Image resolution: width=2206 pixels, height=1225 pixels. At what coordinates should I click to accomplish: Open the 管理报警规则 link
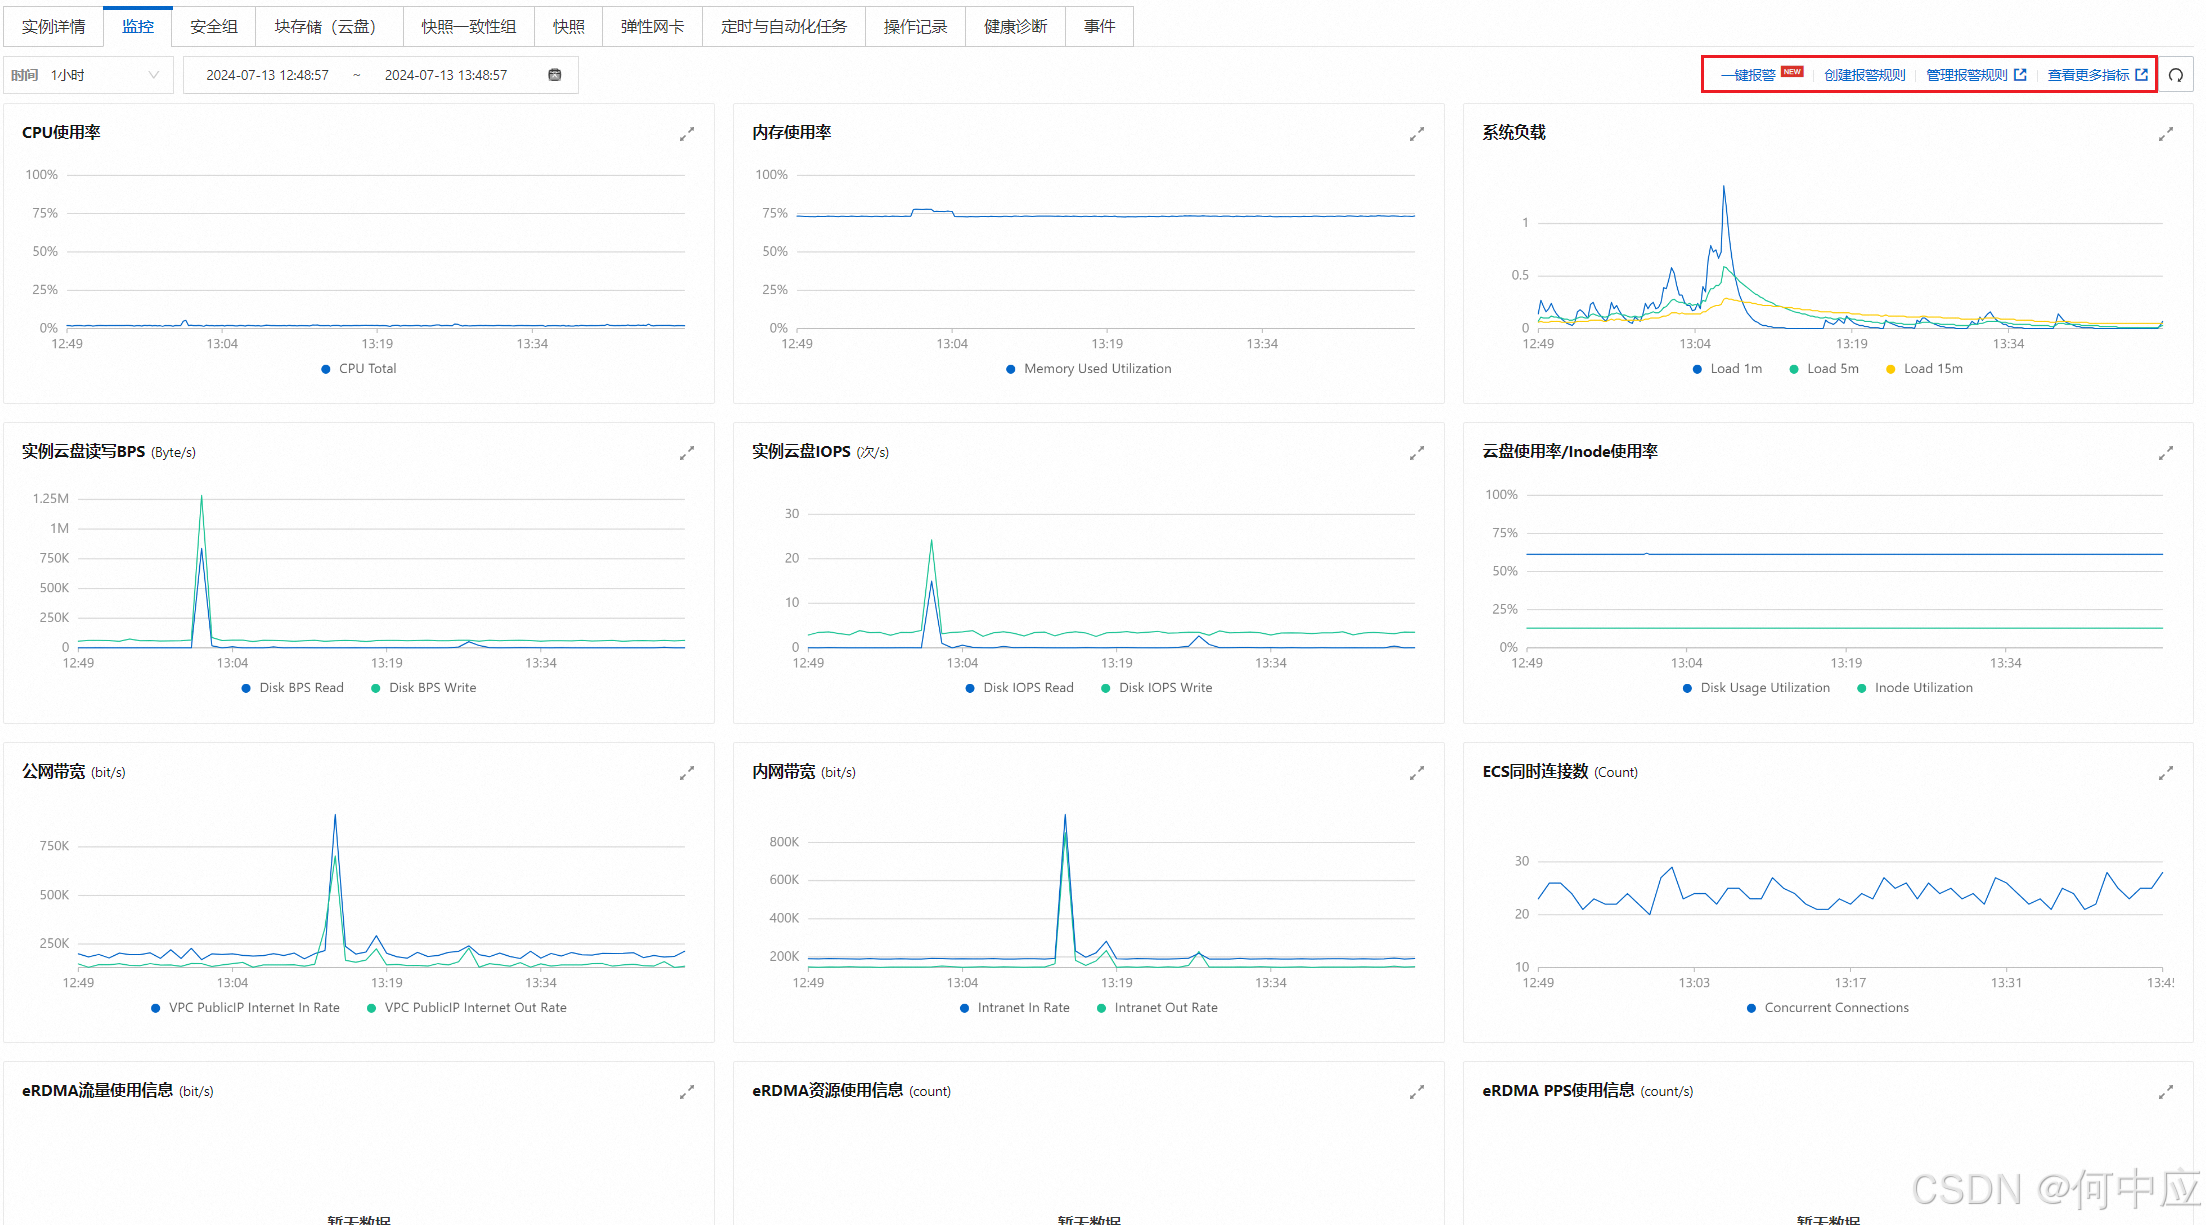pos(1967,75)
